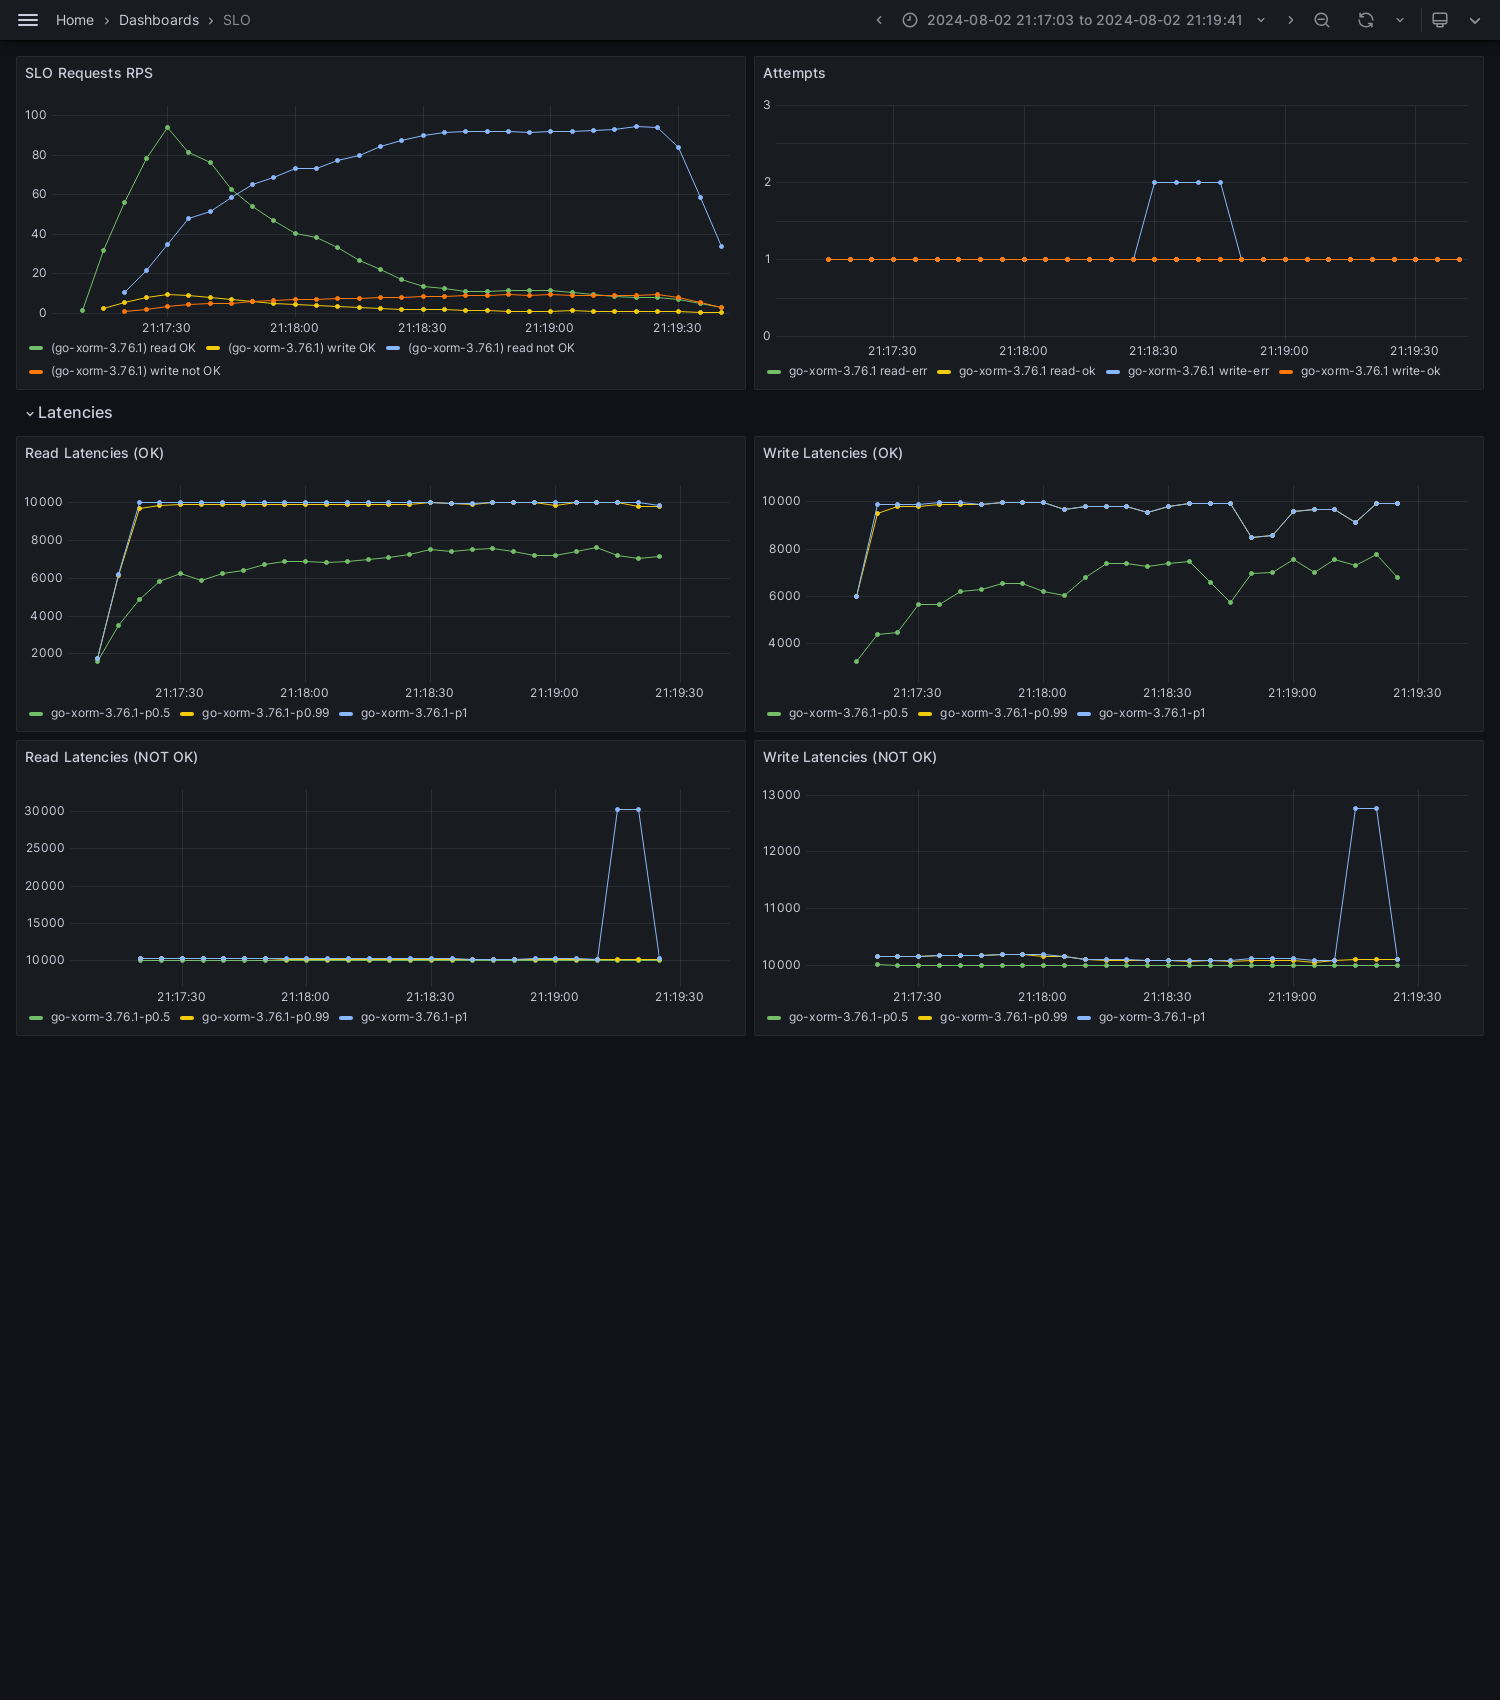Toggle p0.99 series in Write Latencies (OK)
The width and height of the screenshot is (1500, 1700).
click(x=1003, y=713)
